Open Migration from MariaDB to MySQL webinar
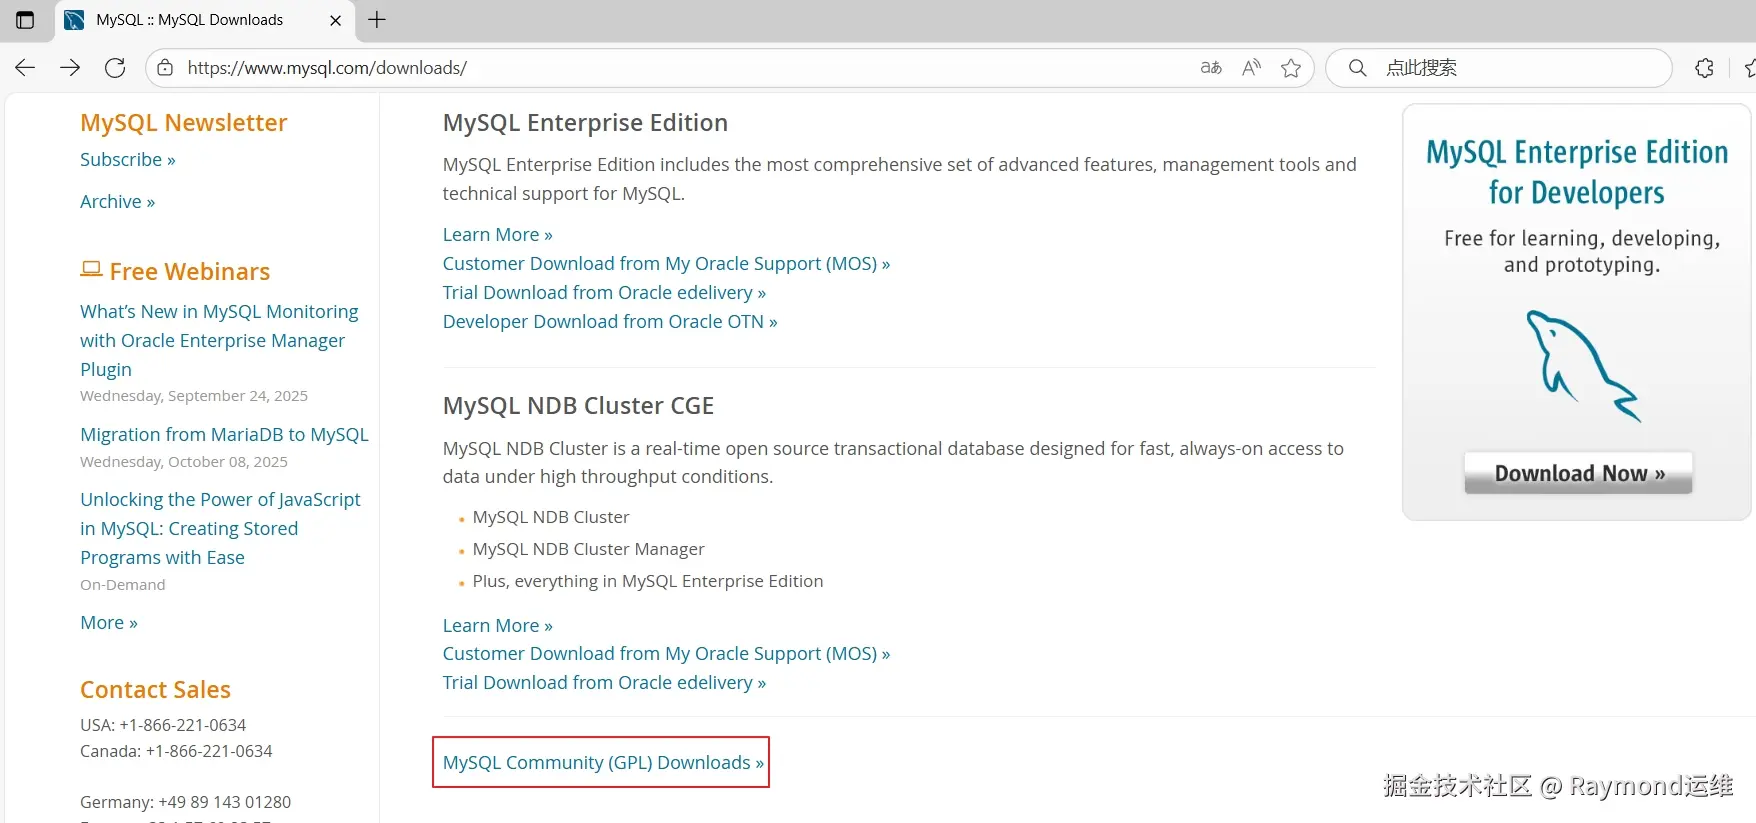This screenshot has height=823, width=1756. pyautogui.click(x=224, y=435)
